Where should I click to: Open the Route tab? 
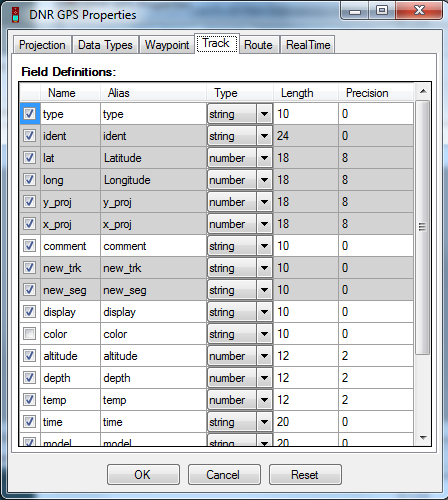coord(258,45)
